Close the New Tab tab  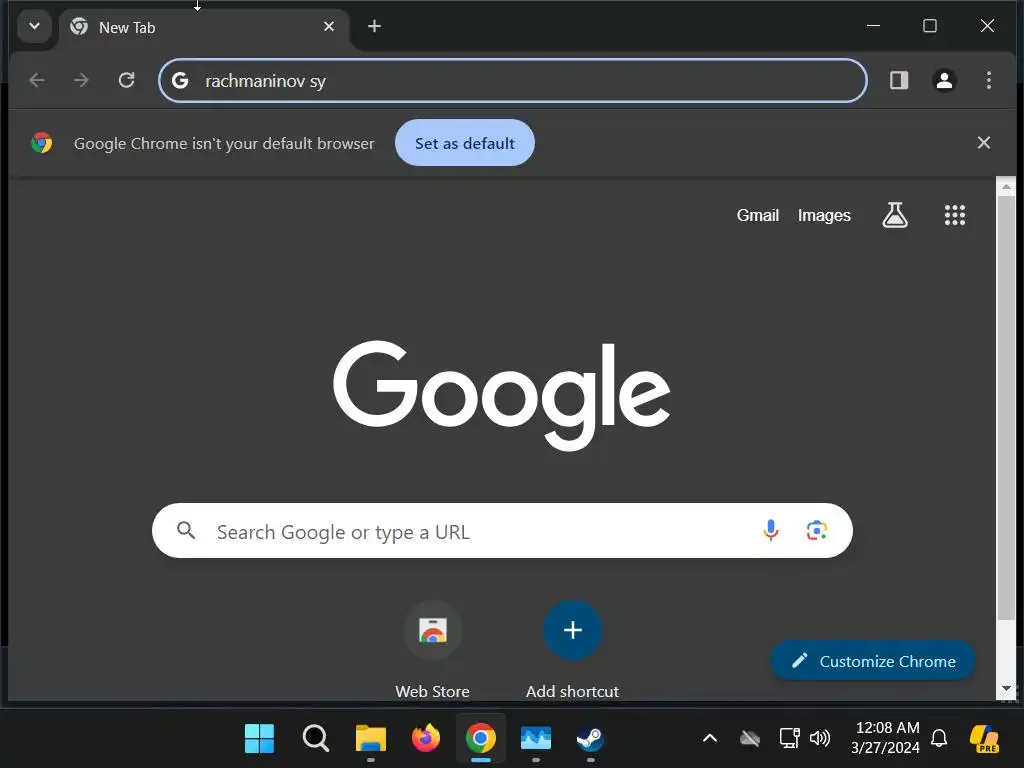pyautogui.click(x=329, y=27)
